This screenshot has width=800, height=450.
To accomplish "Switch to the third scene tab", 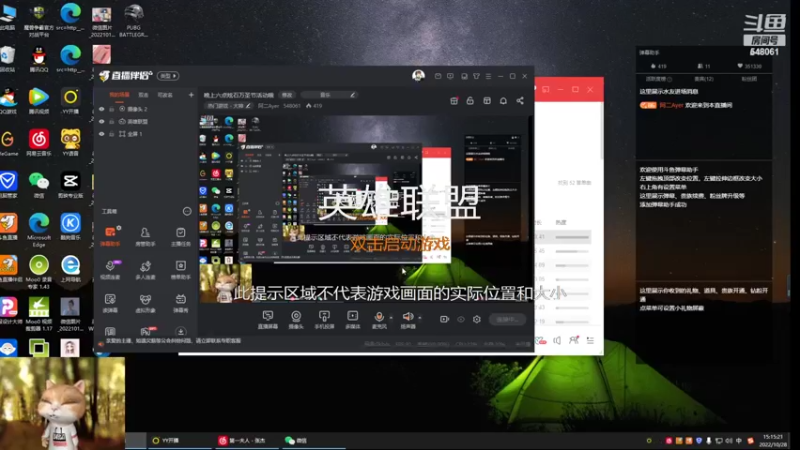I will (165, 95).
